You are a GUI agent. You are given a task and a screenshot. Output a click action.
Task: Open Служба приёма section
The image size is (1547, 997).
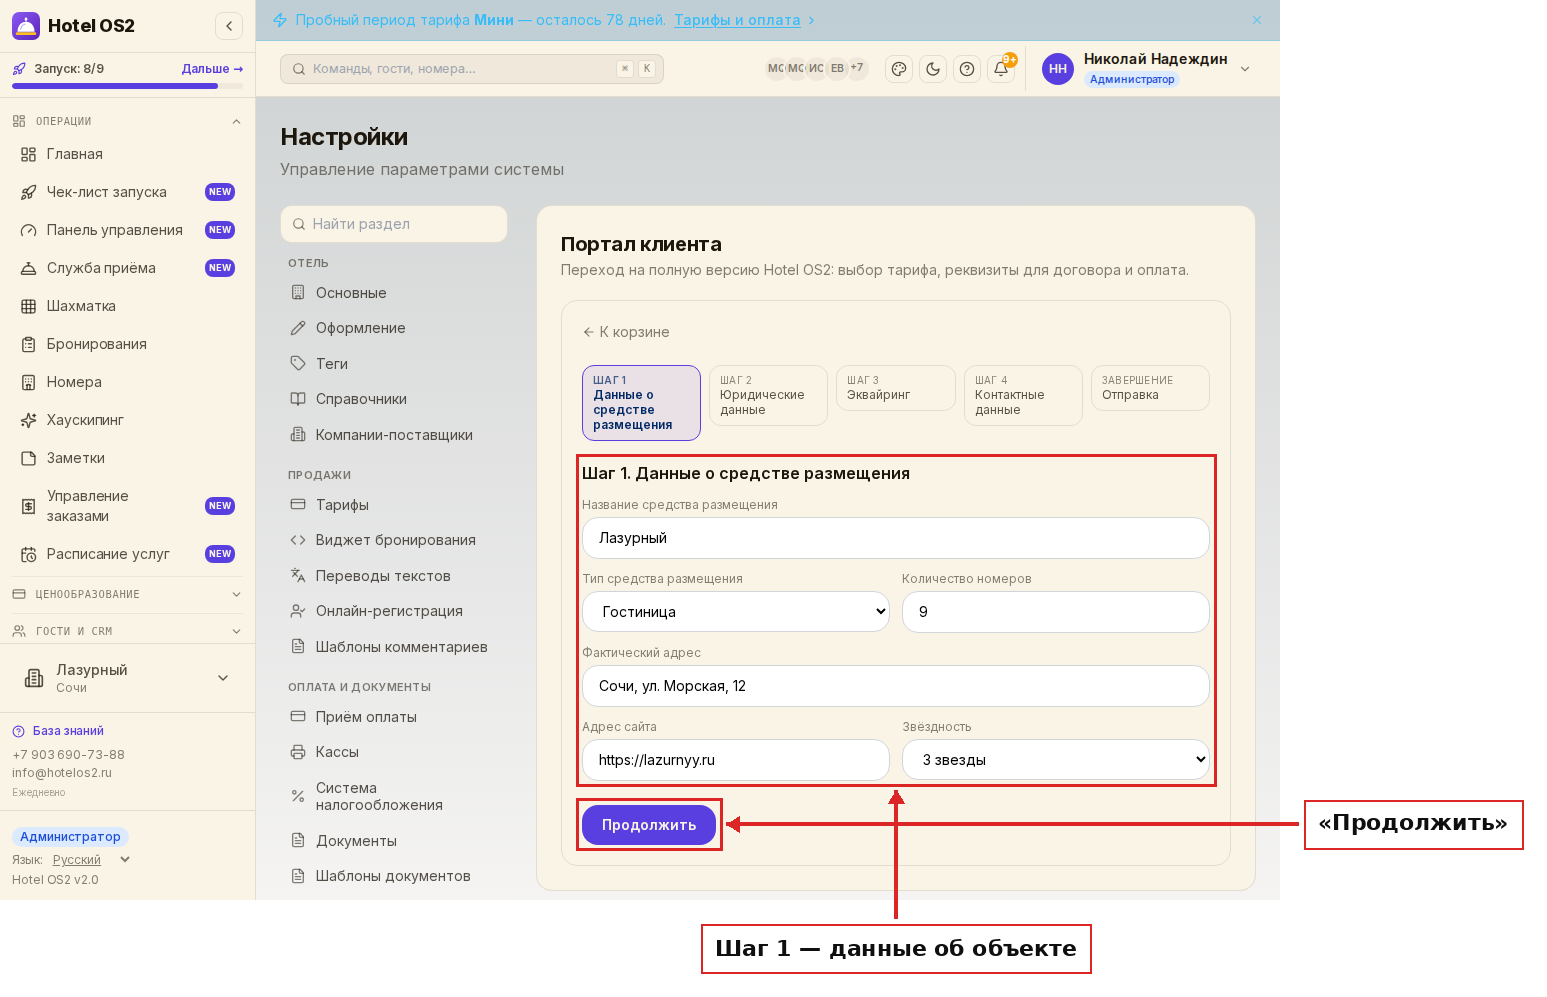coord(128,268)
